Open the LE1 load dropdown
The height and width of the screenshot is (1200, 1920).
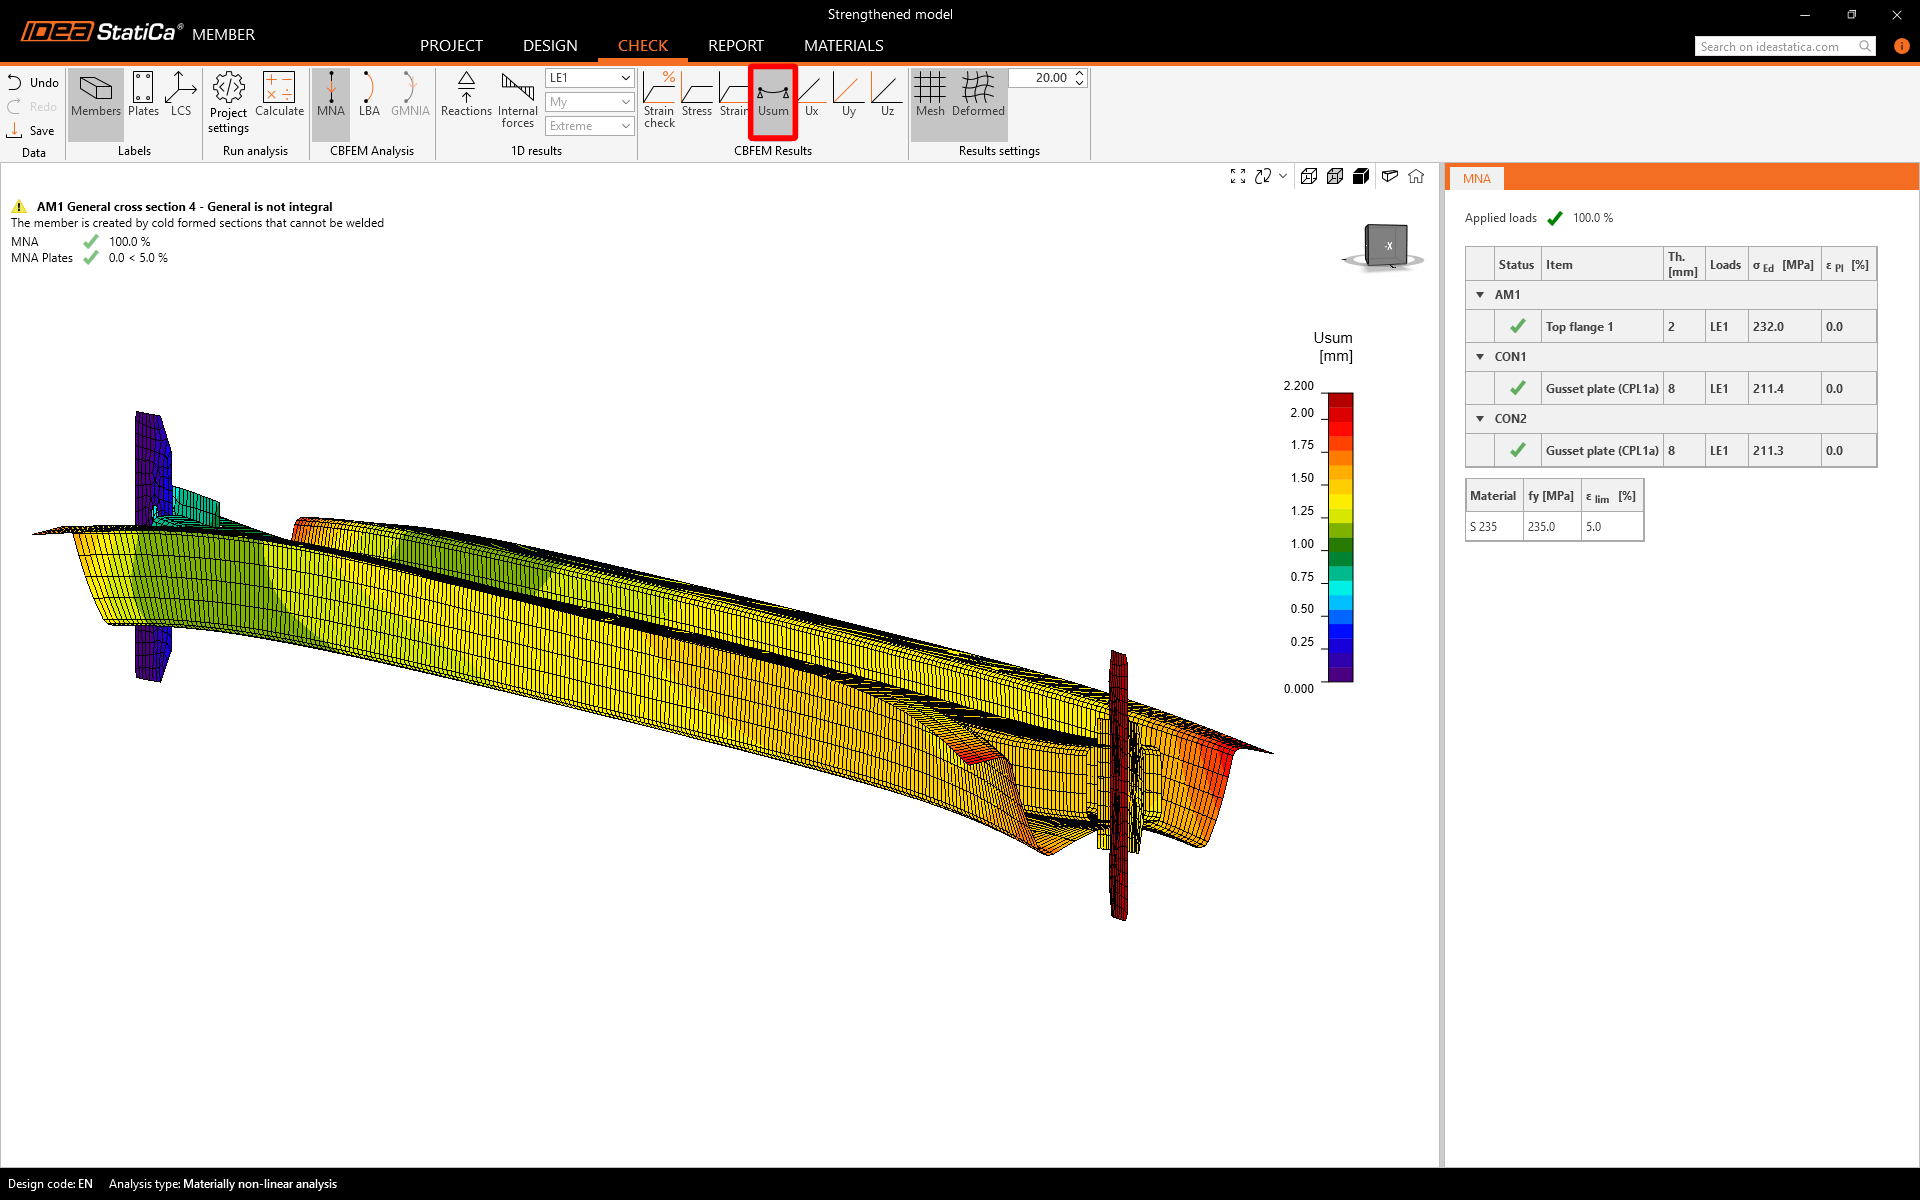590,78
